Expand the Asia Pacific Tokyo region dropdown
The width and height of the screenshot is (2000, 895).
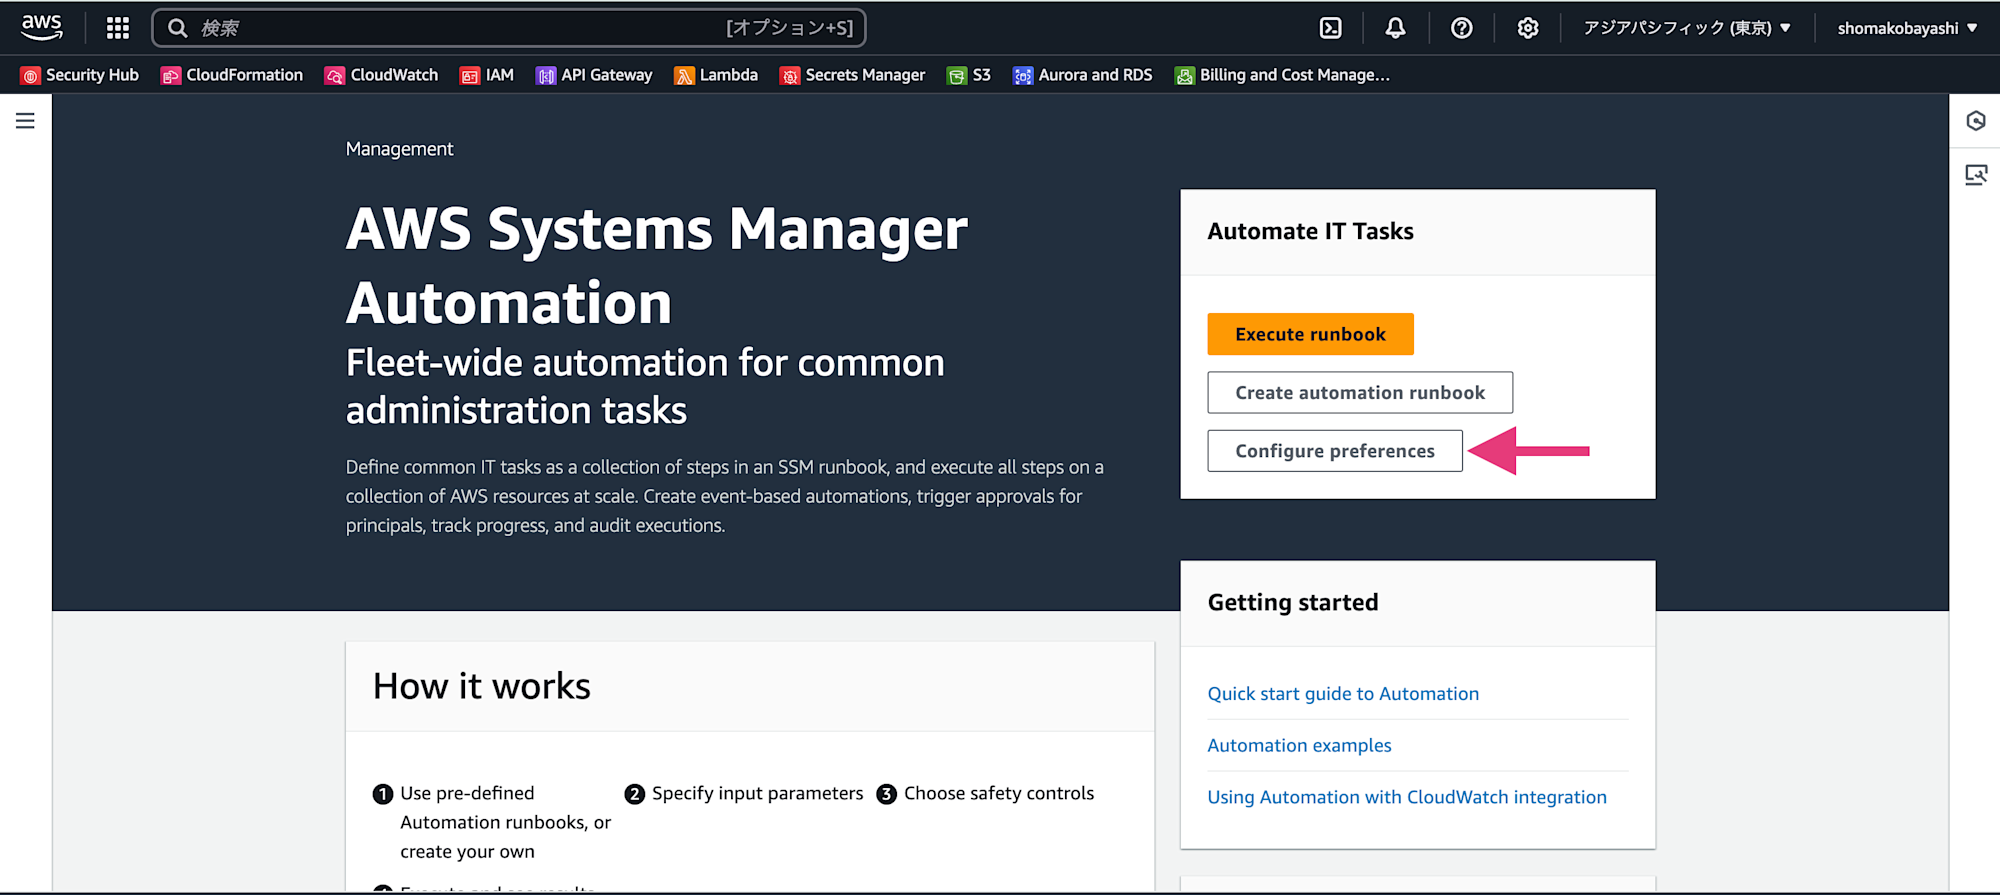click(1687, 28)
